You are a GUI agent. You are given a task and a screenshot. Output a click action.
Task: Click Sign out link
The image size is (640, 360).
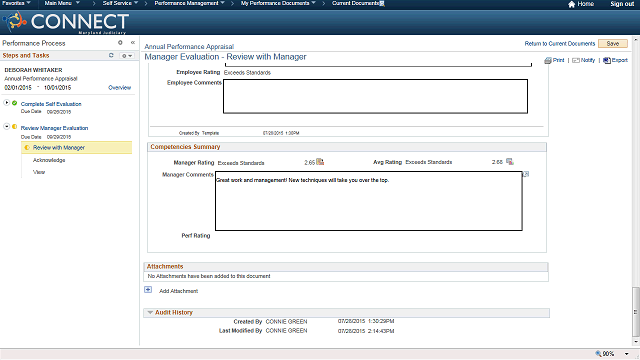point(622,4)
